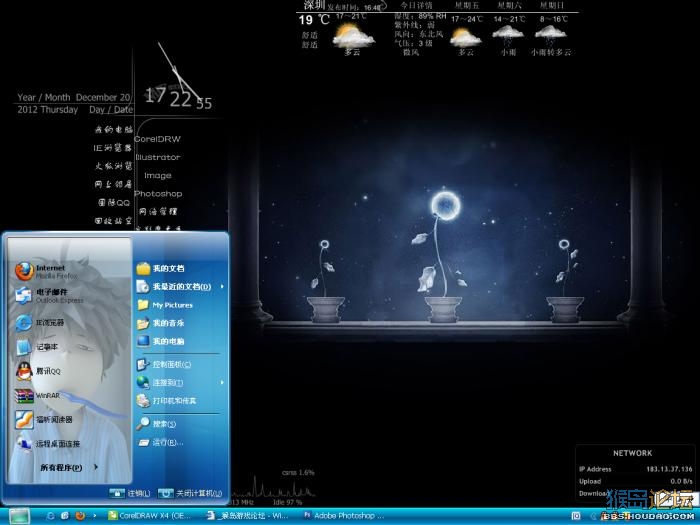Open Image shortcut in desktop launcher
Screen dimensions: 700x525
click(x=158, y=175)
